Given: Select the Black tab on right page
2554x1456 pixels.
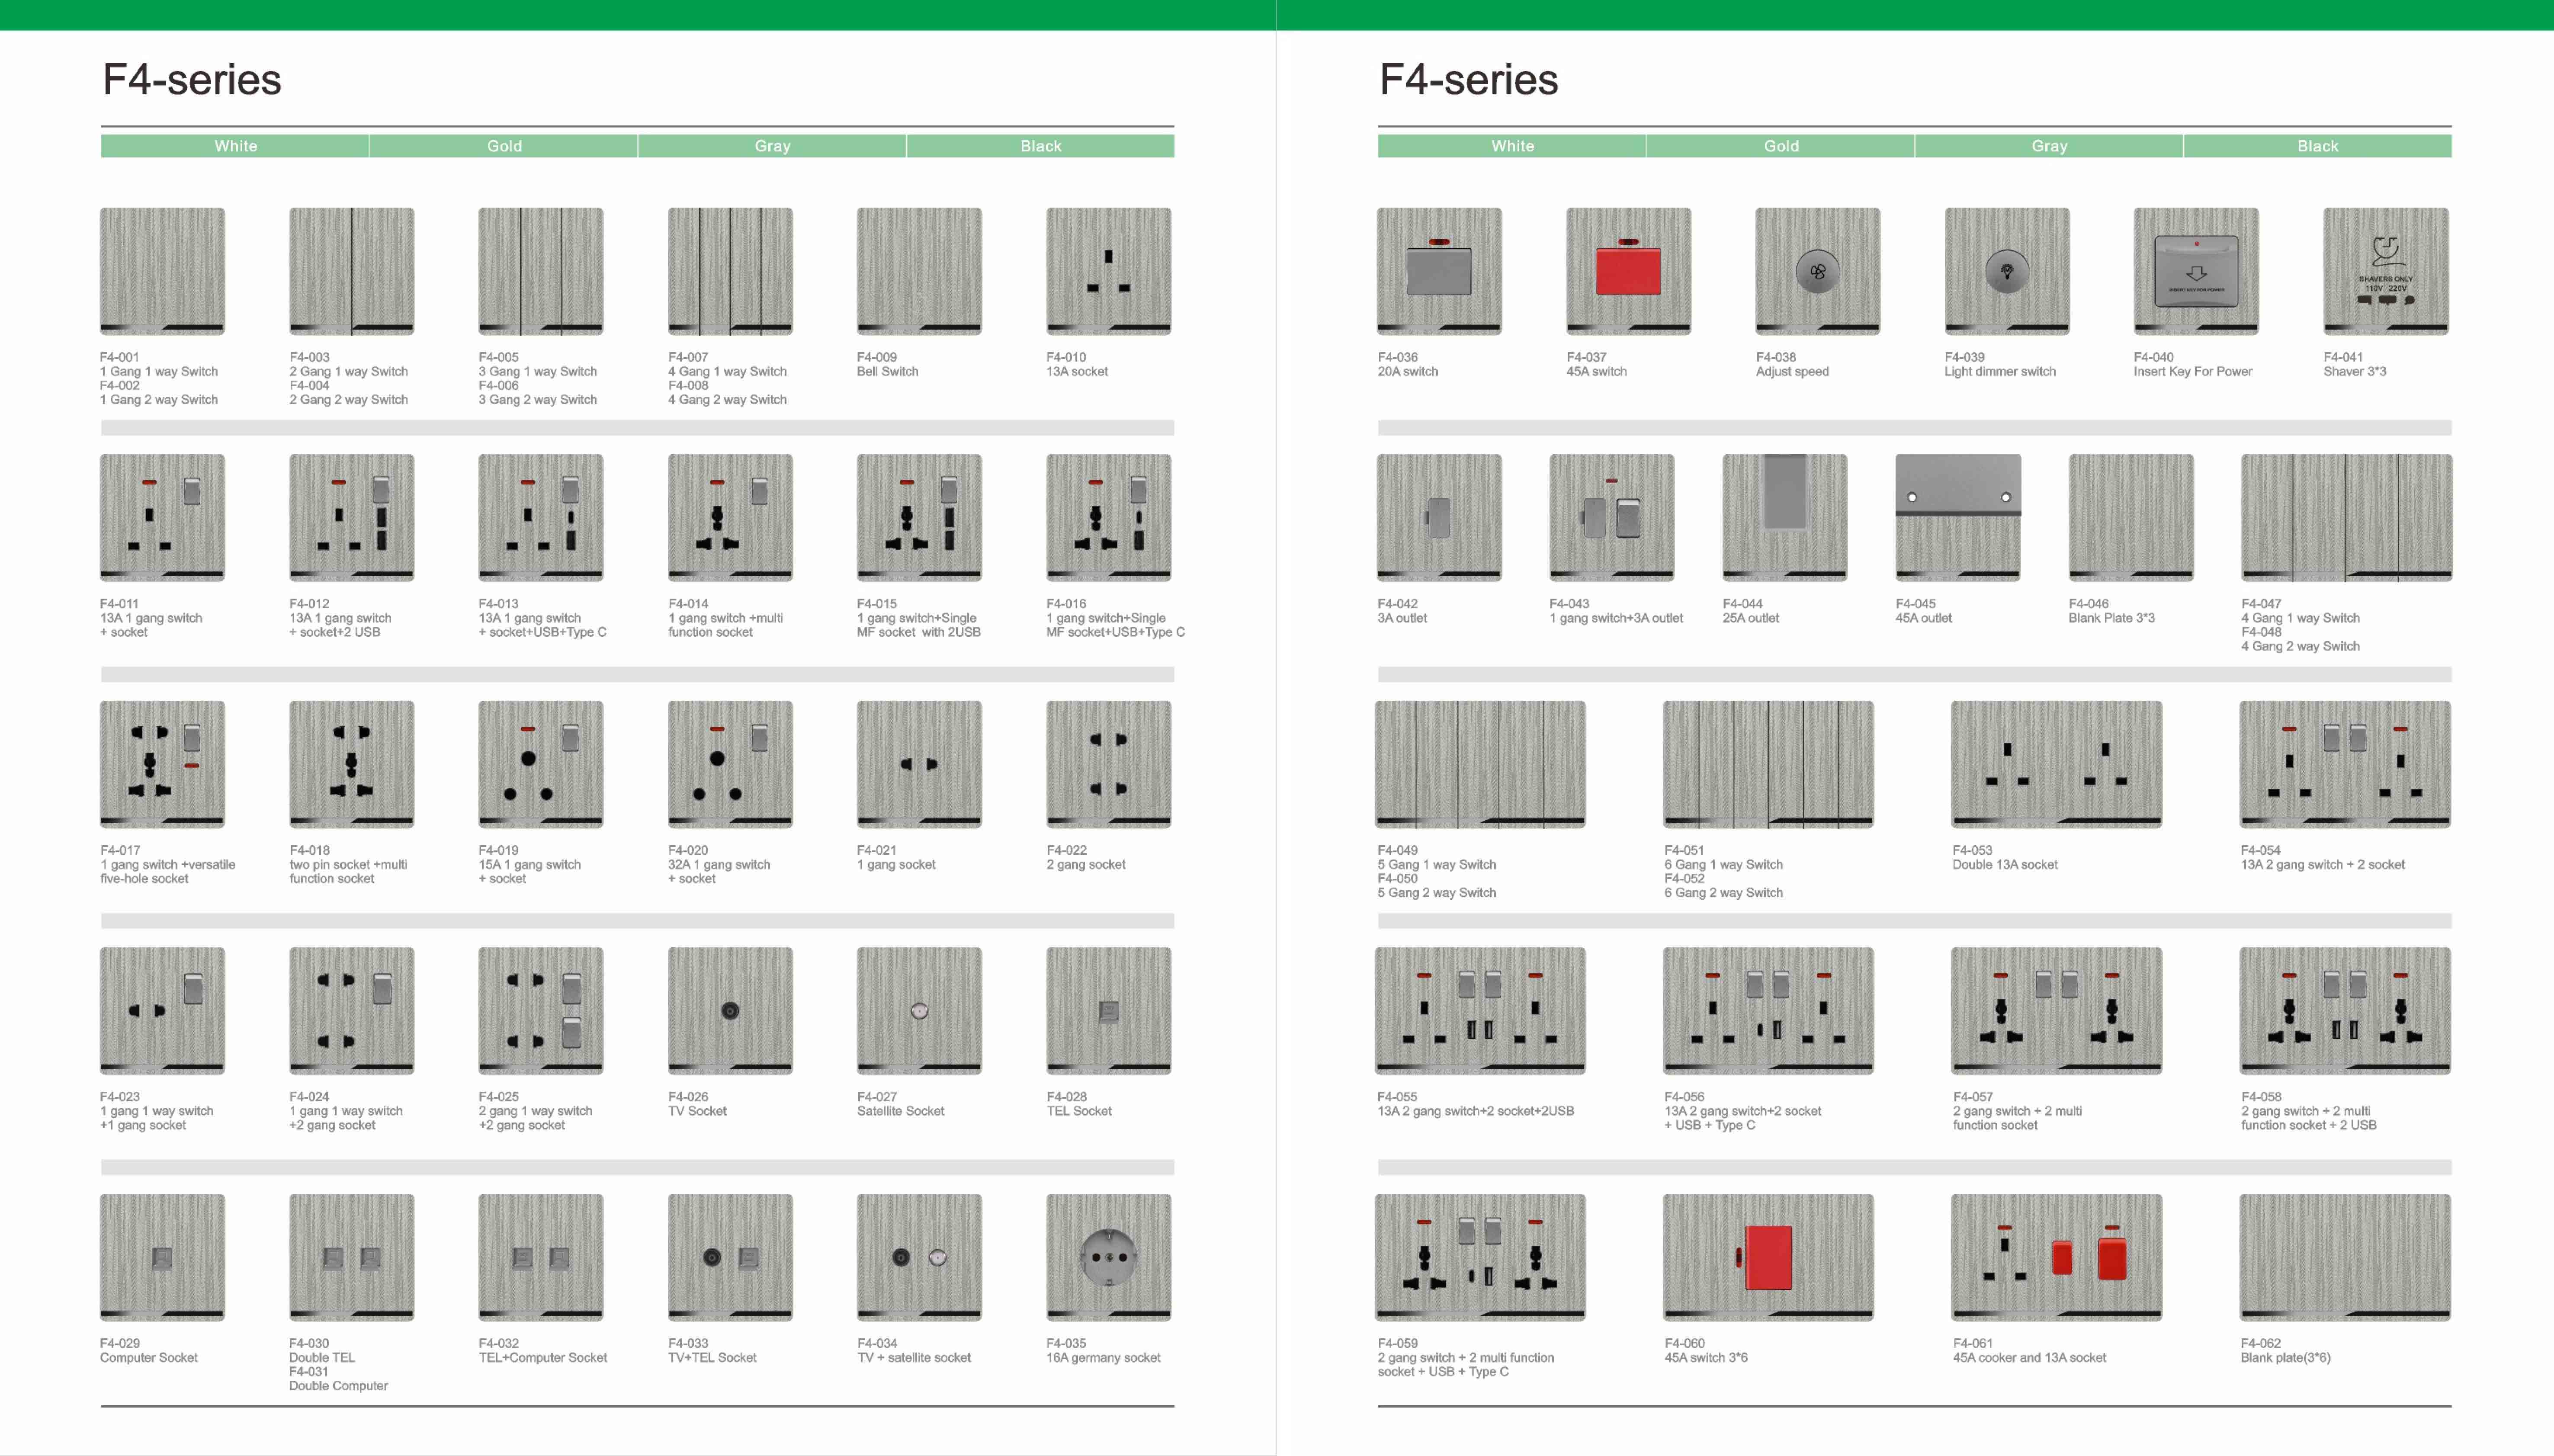Looking at the screenshot, I should tap(2318, 146).
